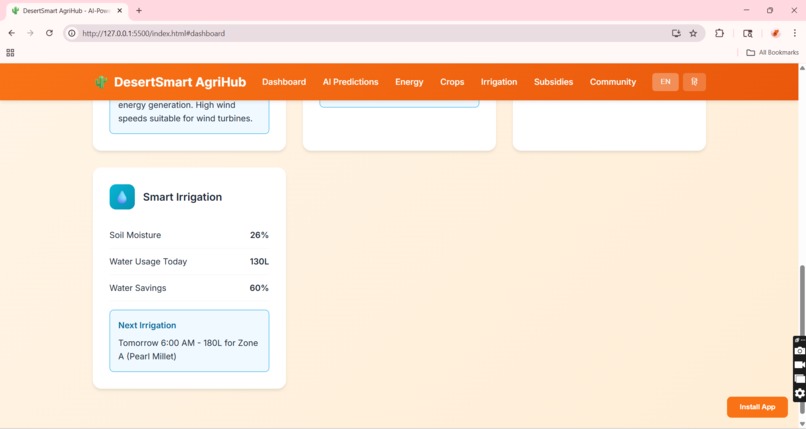Take a screenshot with the camera icon
Image resolution: width=806 pixels, height=429 pixels.
(x=799, y=350)
